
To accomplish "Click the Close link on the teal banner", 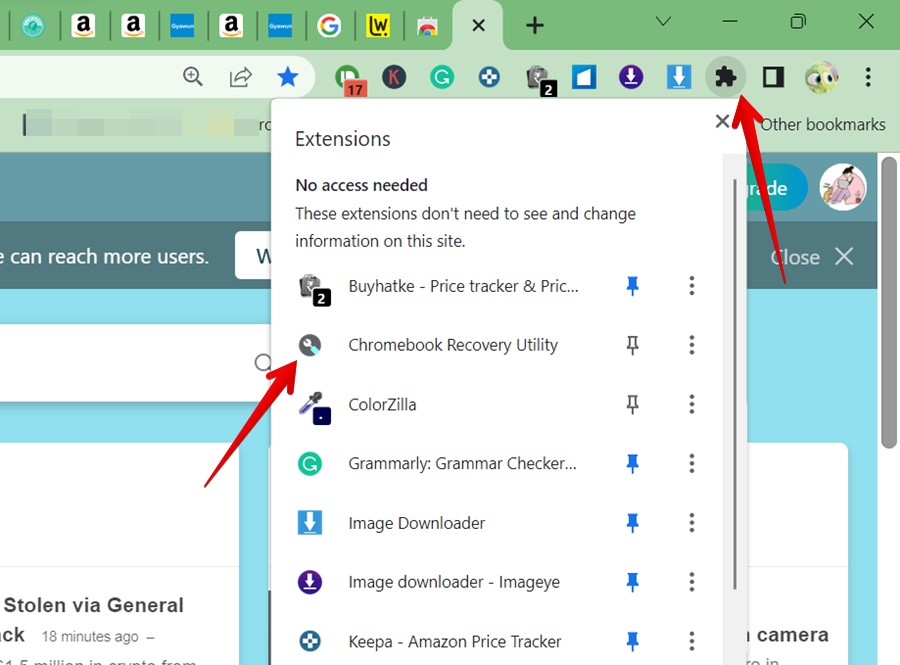I will click(793, 256).
